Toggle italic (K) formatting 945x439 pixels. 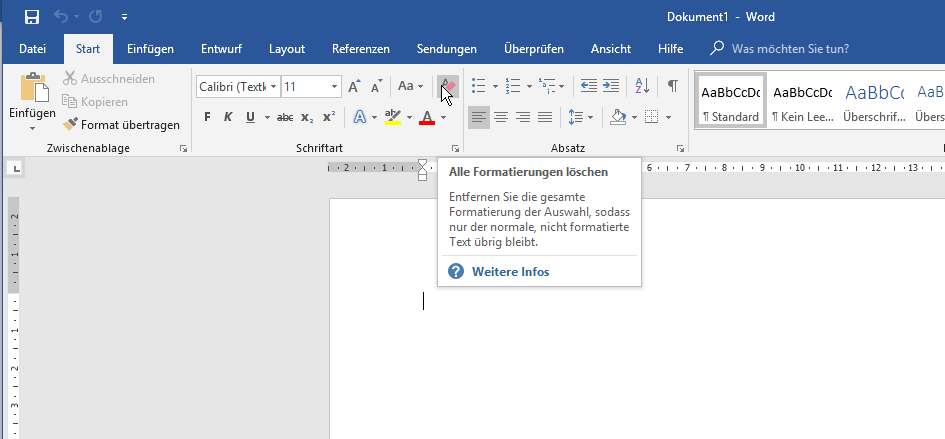pyautogui.click(x=228, y=117)
